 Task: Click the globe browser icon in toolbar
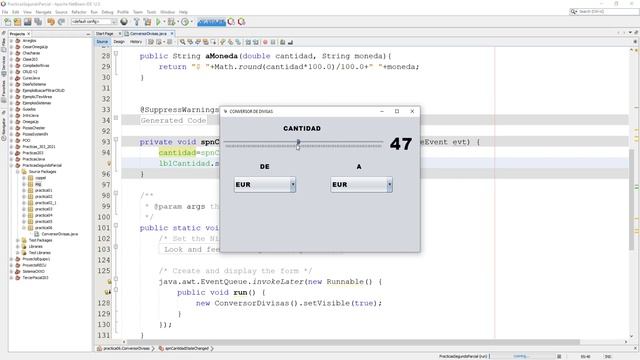point(124,22)
